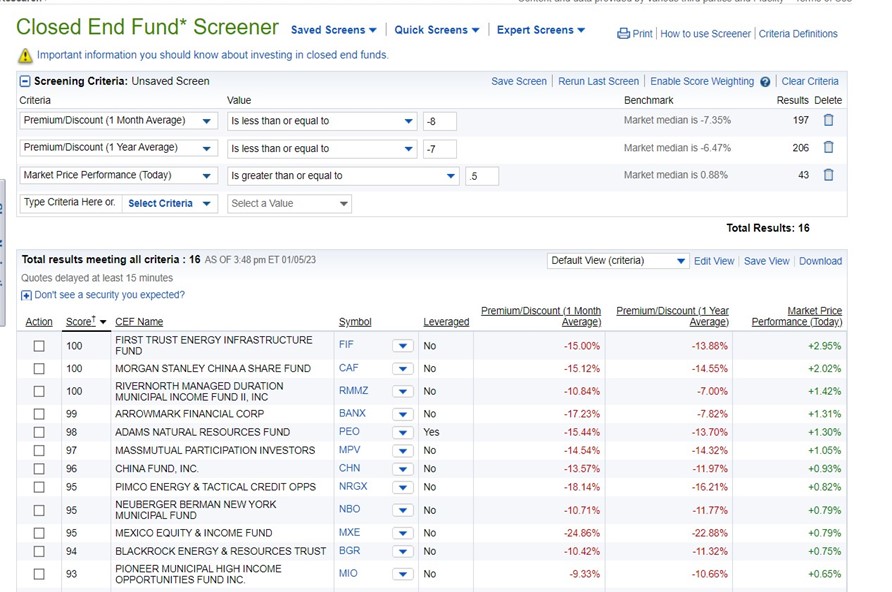The width and height of the screenshot is (892, 592).
Task: Open the Quick Screens menu
Action: 437,30
